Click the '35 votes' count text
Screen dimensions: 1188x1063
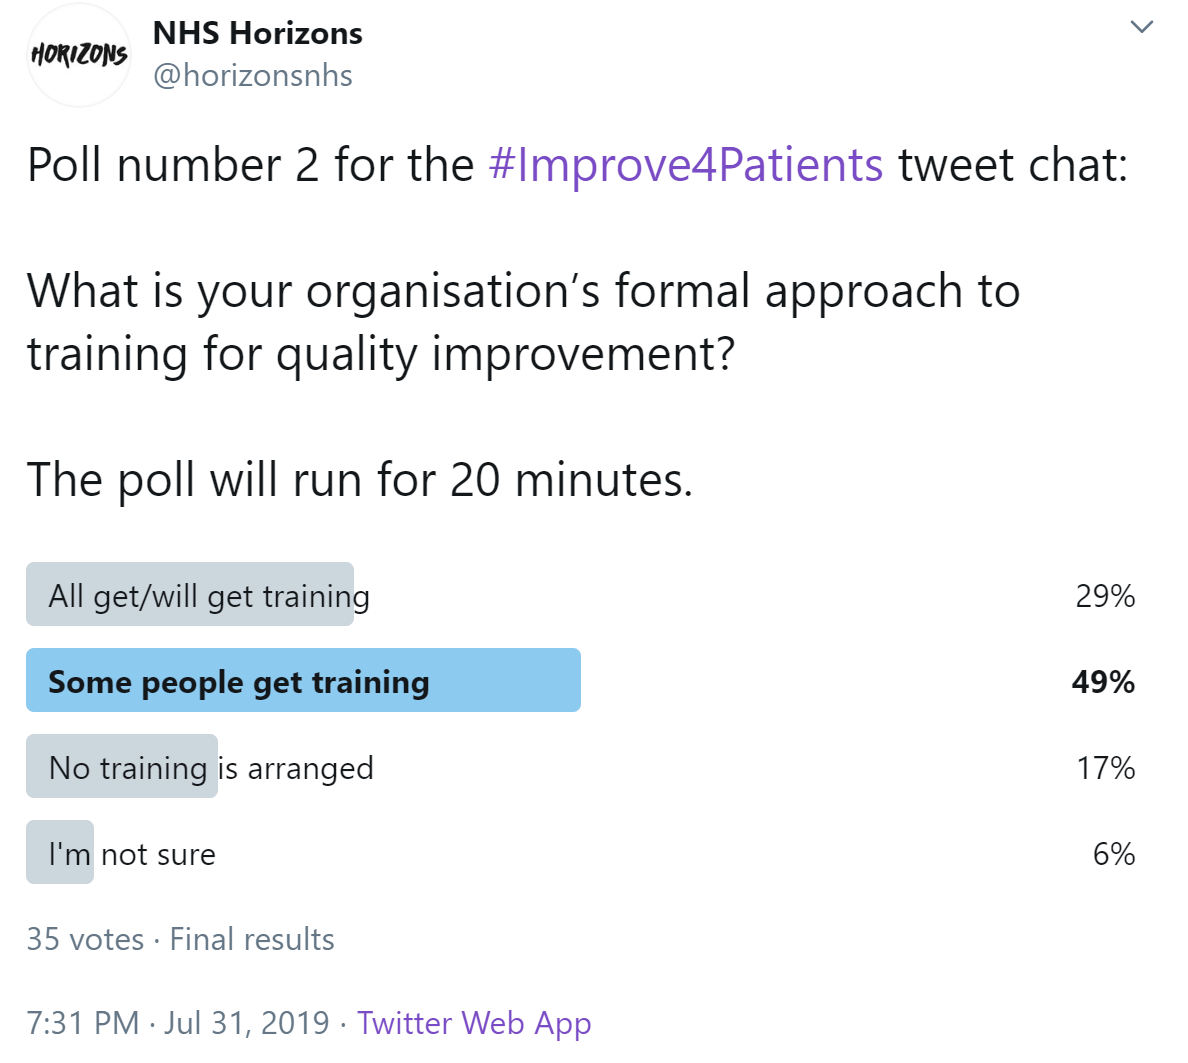85,940
